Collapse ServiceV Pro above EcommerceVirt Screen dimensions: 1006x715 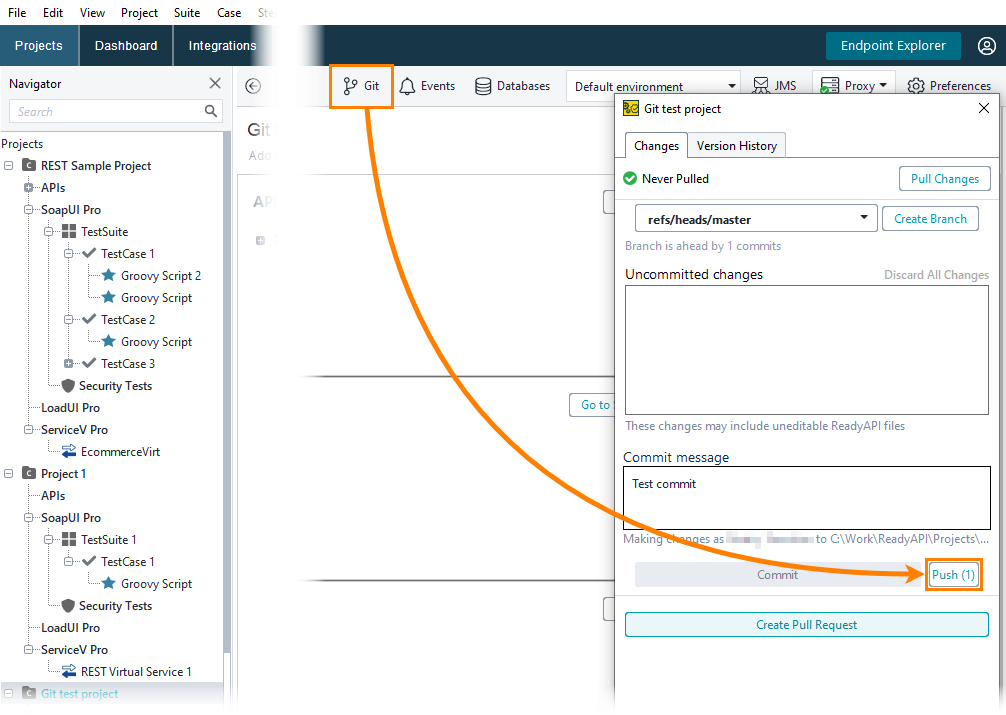[x=28, y=429]
